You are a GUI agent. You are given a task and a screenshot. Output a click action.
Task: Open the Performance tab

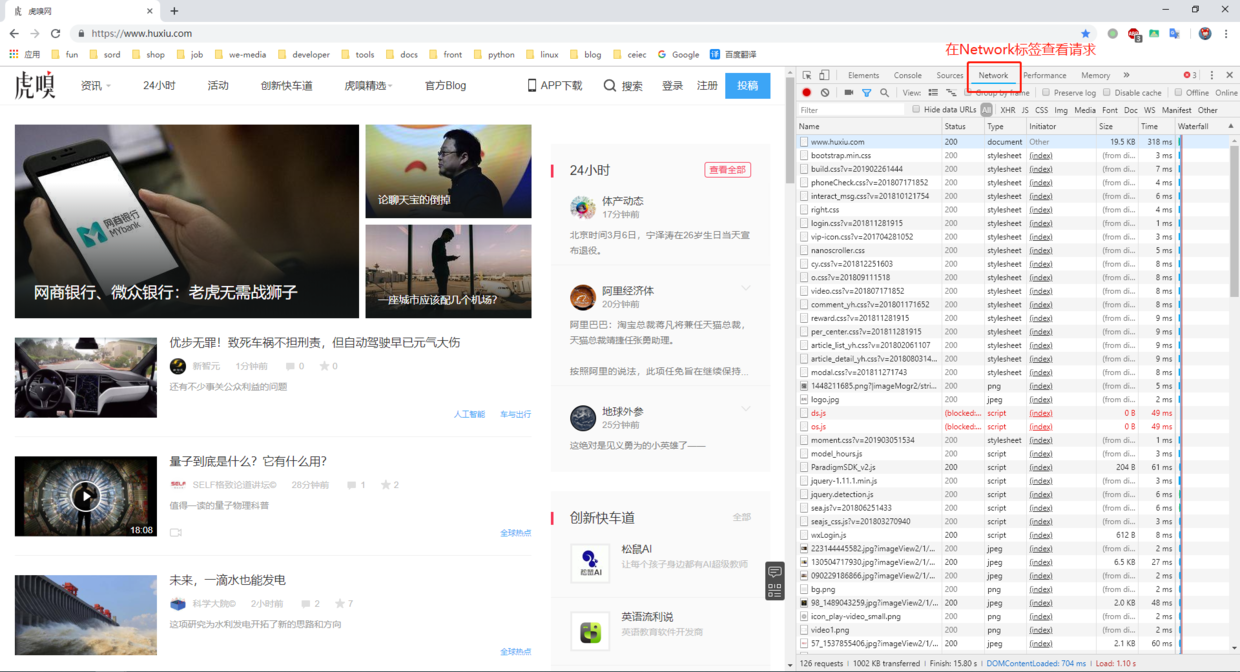point(1044,75)
